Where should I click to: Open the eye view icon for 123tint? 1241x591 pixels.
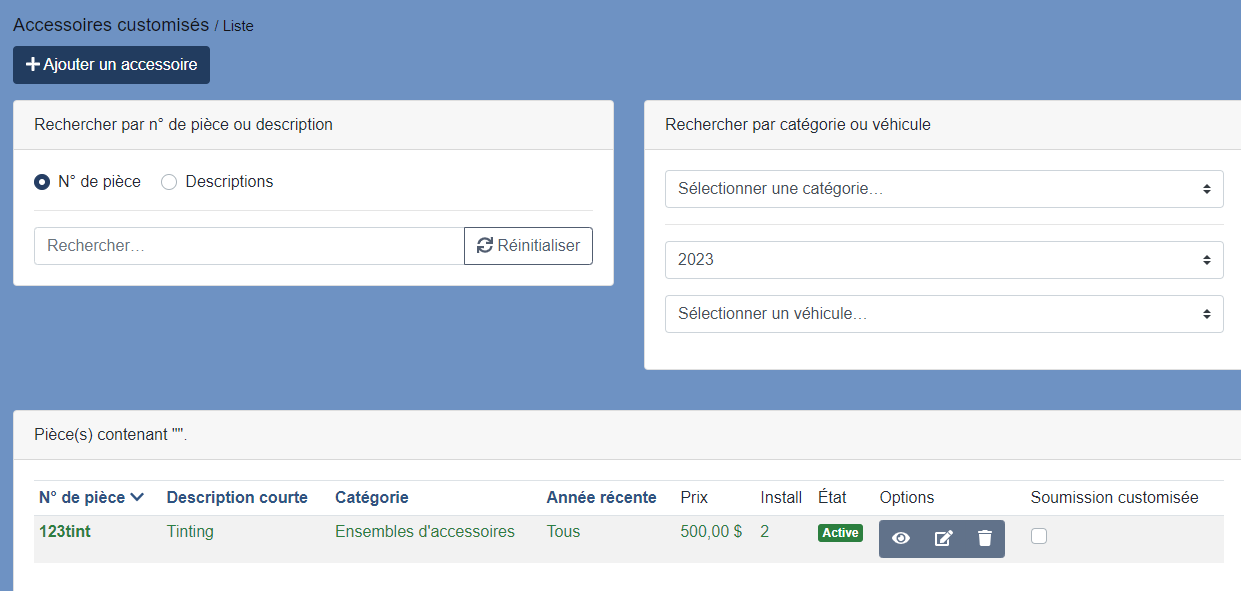coord(900,539)
